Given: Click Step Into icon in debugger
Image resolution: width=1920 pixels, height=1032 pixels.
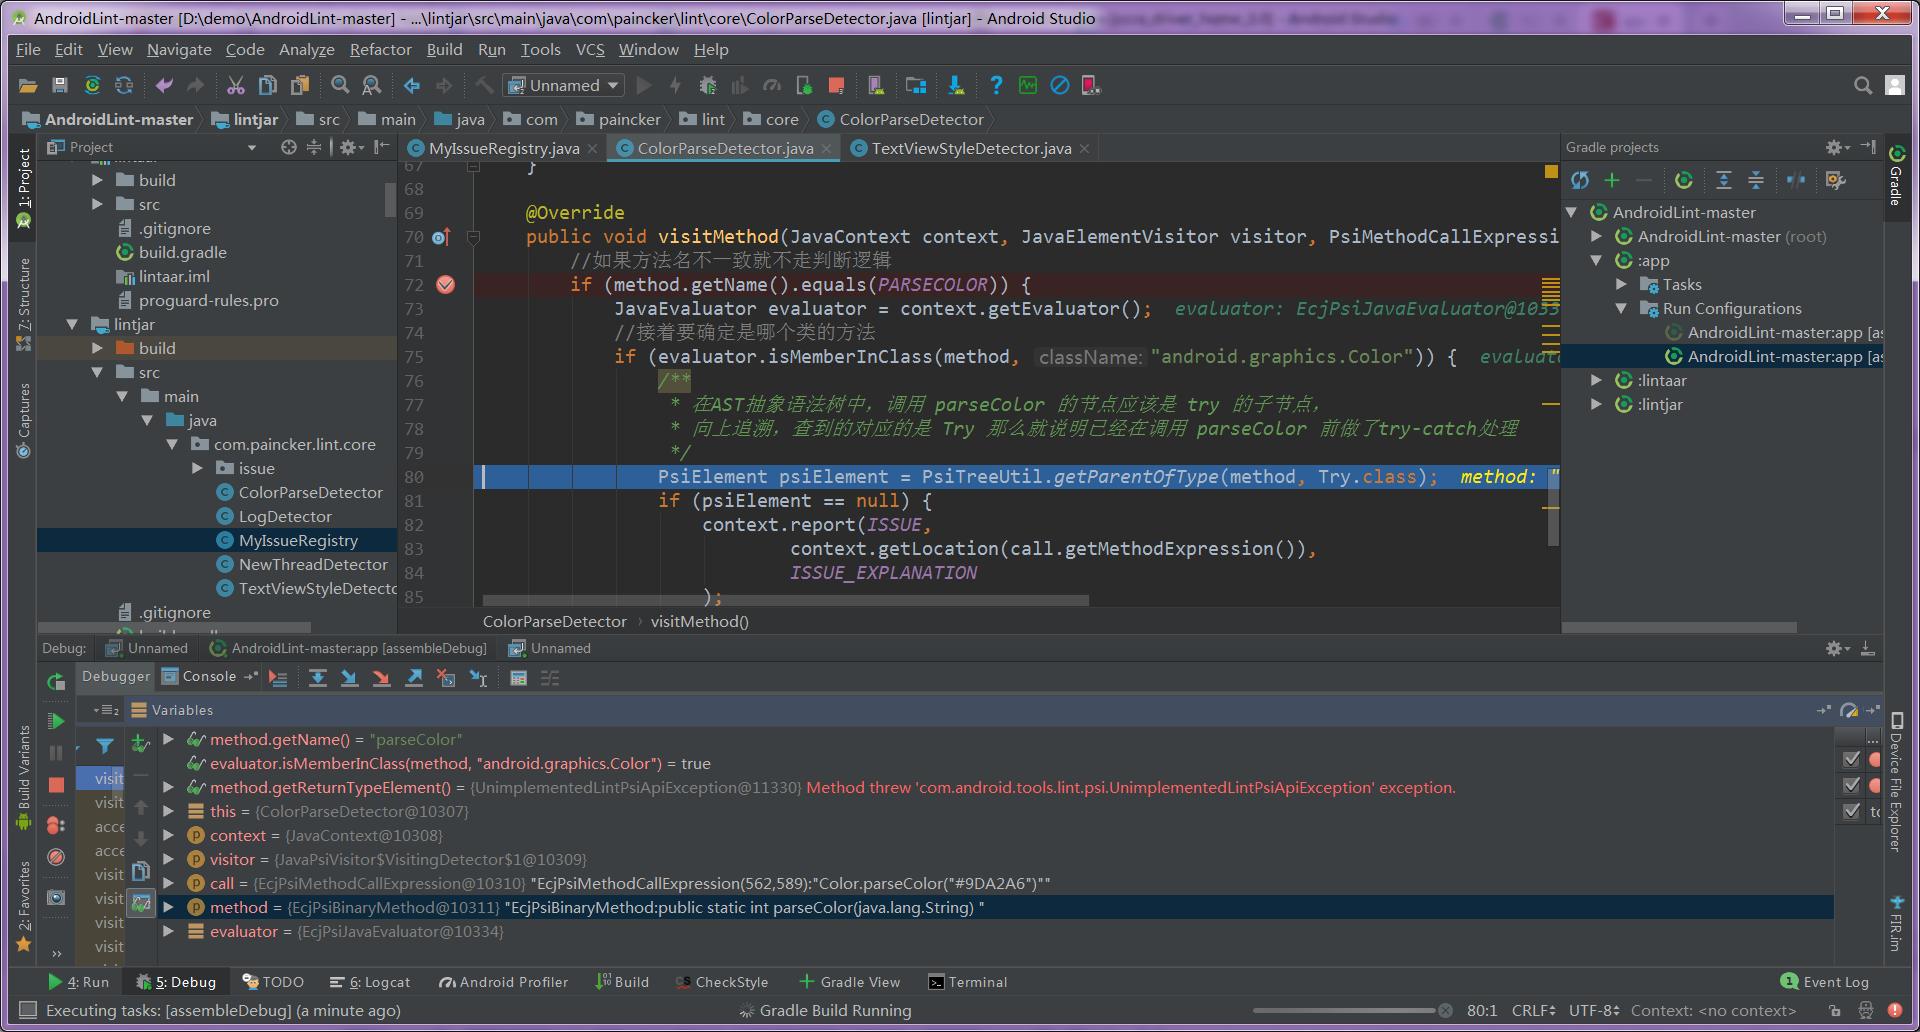Looking at the screenshot, I should pos(349,678).
